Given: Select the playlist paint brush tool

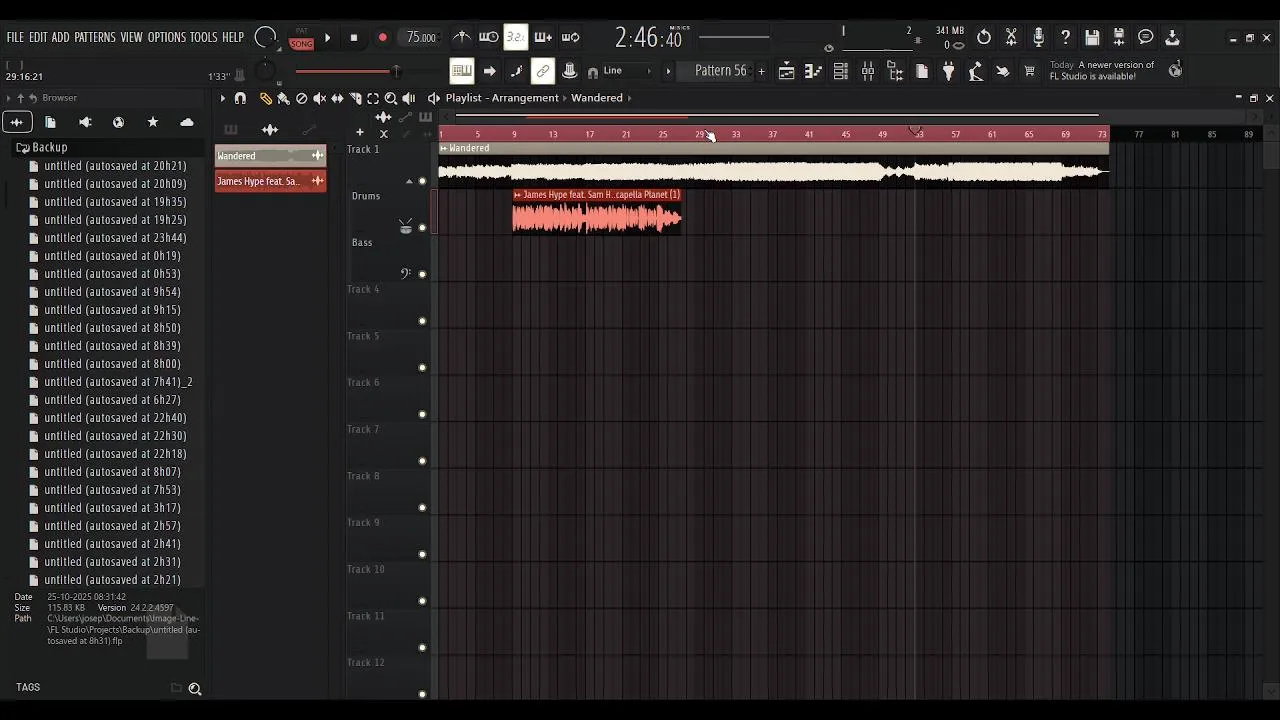Looking at the screenshot, I should [x=284, y=98].
